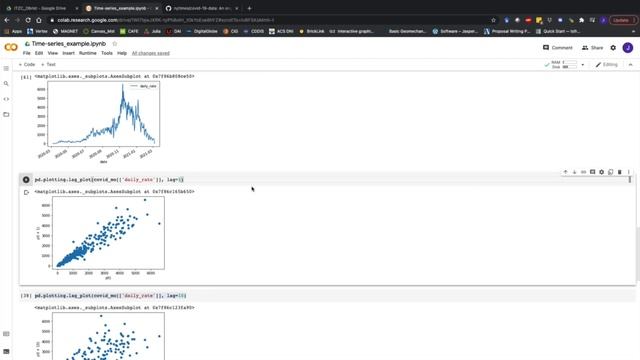640x360 pixels.
Task: Open the Proposal Writing bookmark
Action: click(x=507, y=31)
